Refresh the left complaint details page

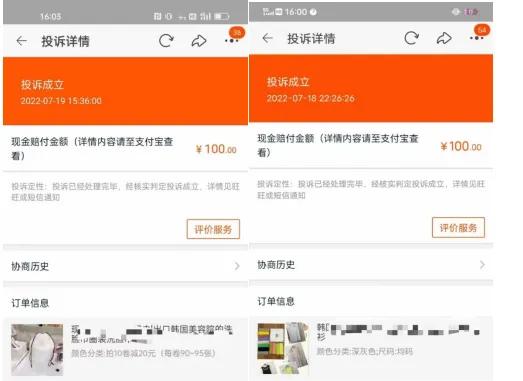166,41
